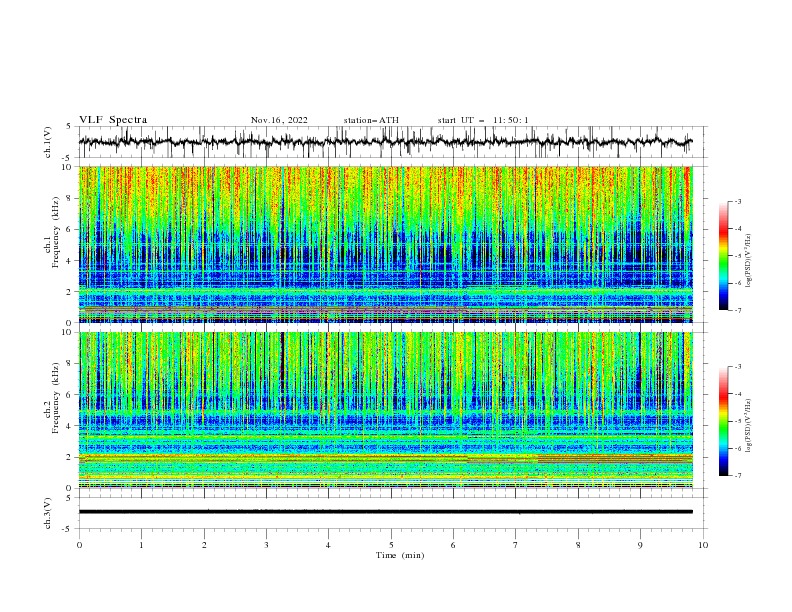Click the time axis tick label '5'
Screen dimensions: 792x612
(391, 545)
